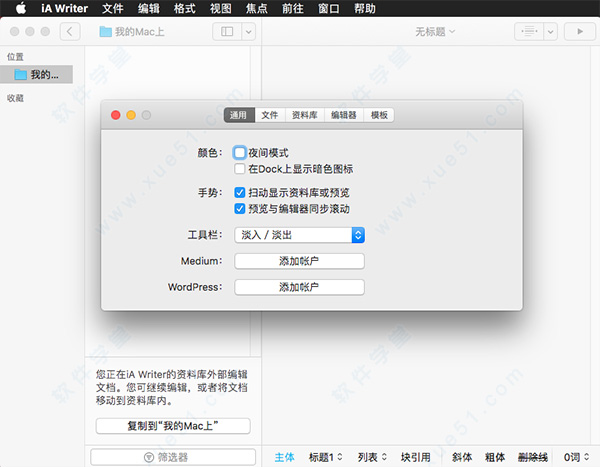Open the 编辑 menu
The width and height of the screenshot is (600, 467).
click(x=148, y=8)
